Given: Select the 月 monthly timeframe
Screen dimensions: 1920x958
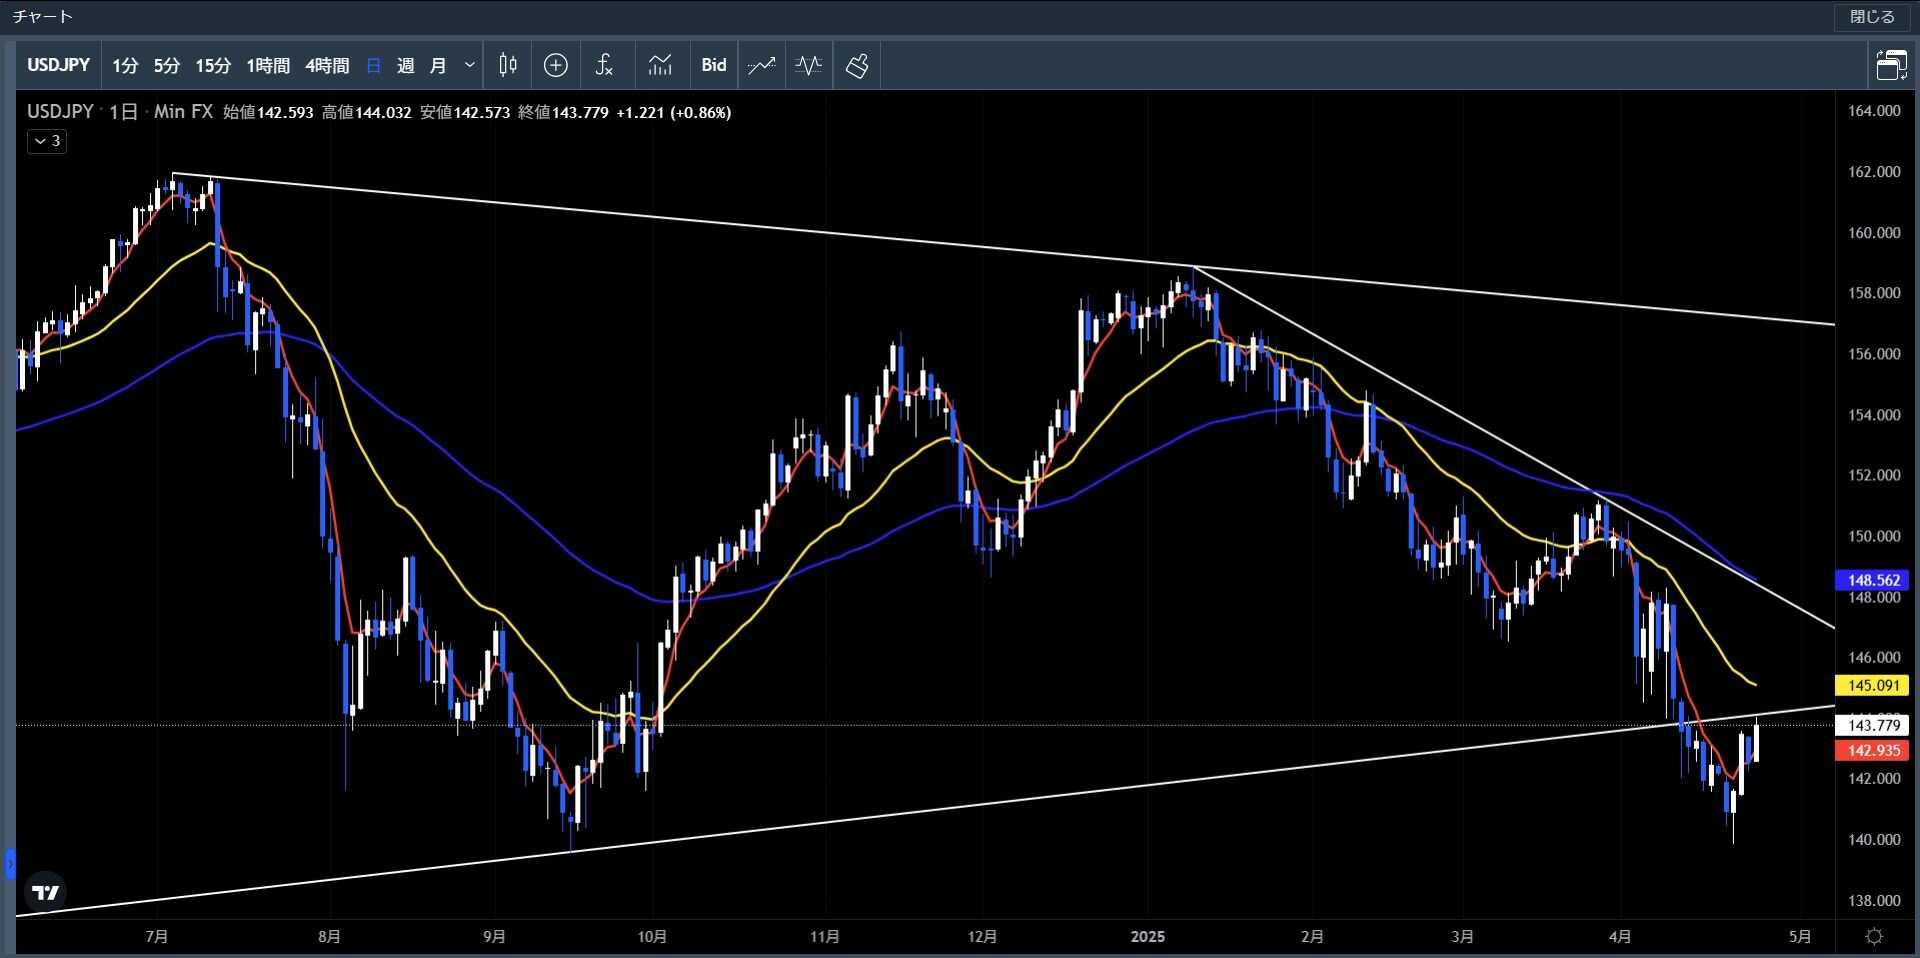Looking at the screenshot, I should (x=437, y=65).
